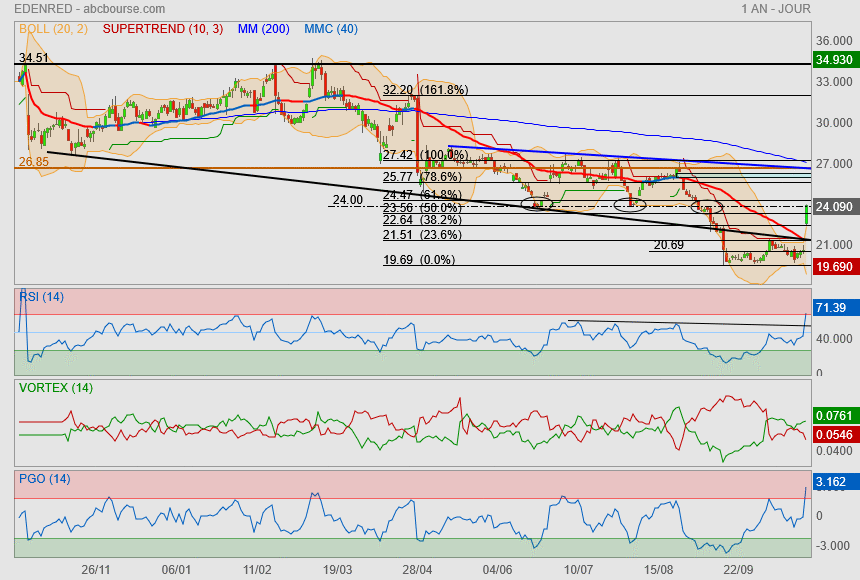This screenshot has width=860, height=580.
Task: Click the 19.69 (0.0%) Fibonacci label
Action: 419,260
